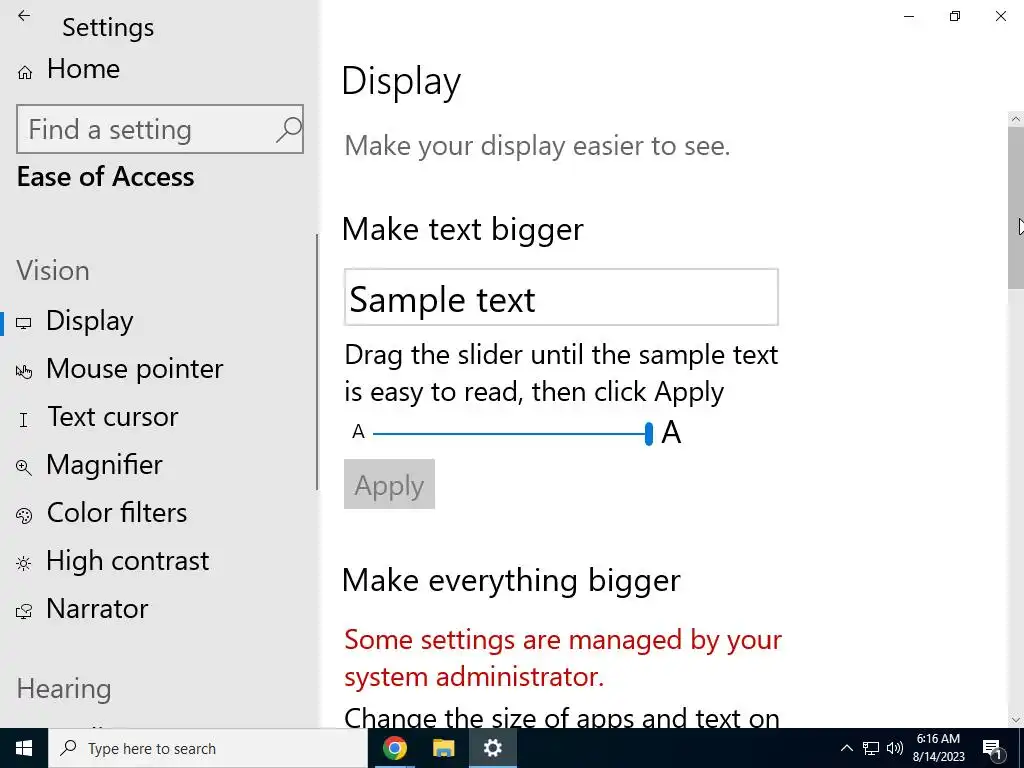The width and height of the screenshot is (1024, 768).
Task: Click the Hearing section heading
Action: pyautogui.click(x=64, y=688)
